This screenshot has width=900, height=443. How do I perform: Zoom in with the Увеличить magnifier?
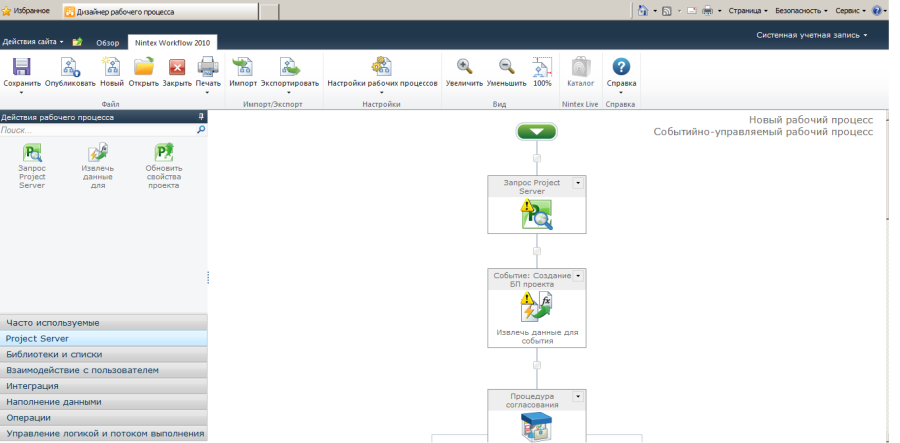coord(464,67)
